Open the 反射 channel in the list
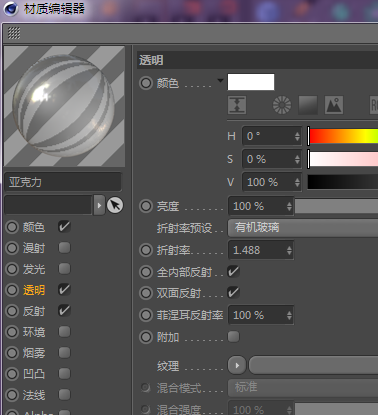Image resolution: width=378 pixels, height=415 pixels. [34, 311]
